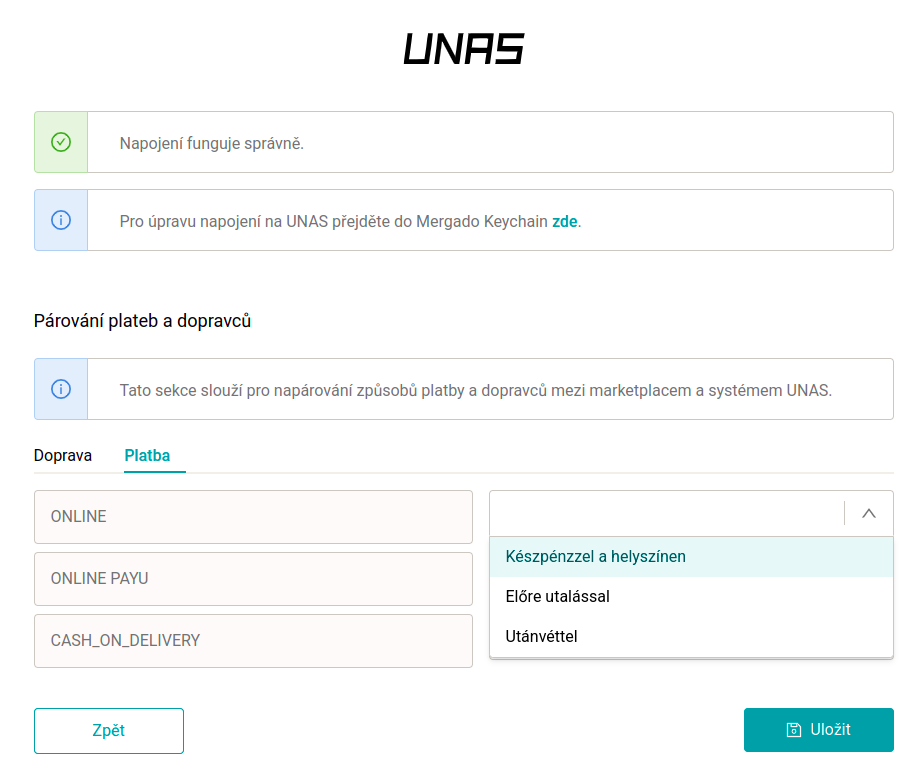
Task: Select the Készpénzzel a helyszínen option
Action: tap(596, 557)
